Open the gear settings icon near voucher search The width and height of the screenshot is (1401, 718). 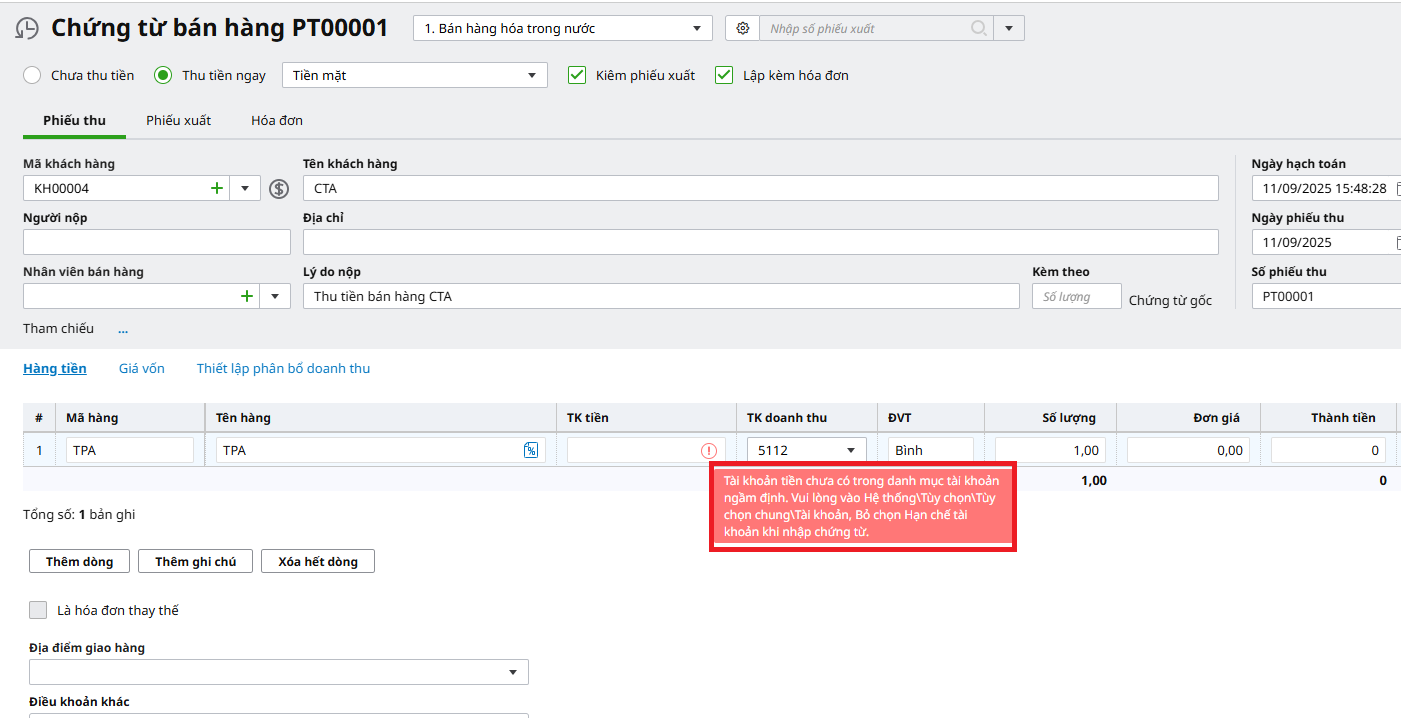click(x=742, y=29)
